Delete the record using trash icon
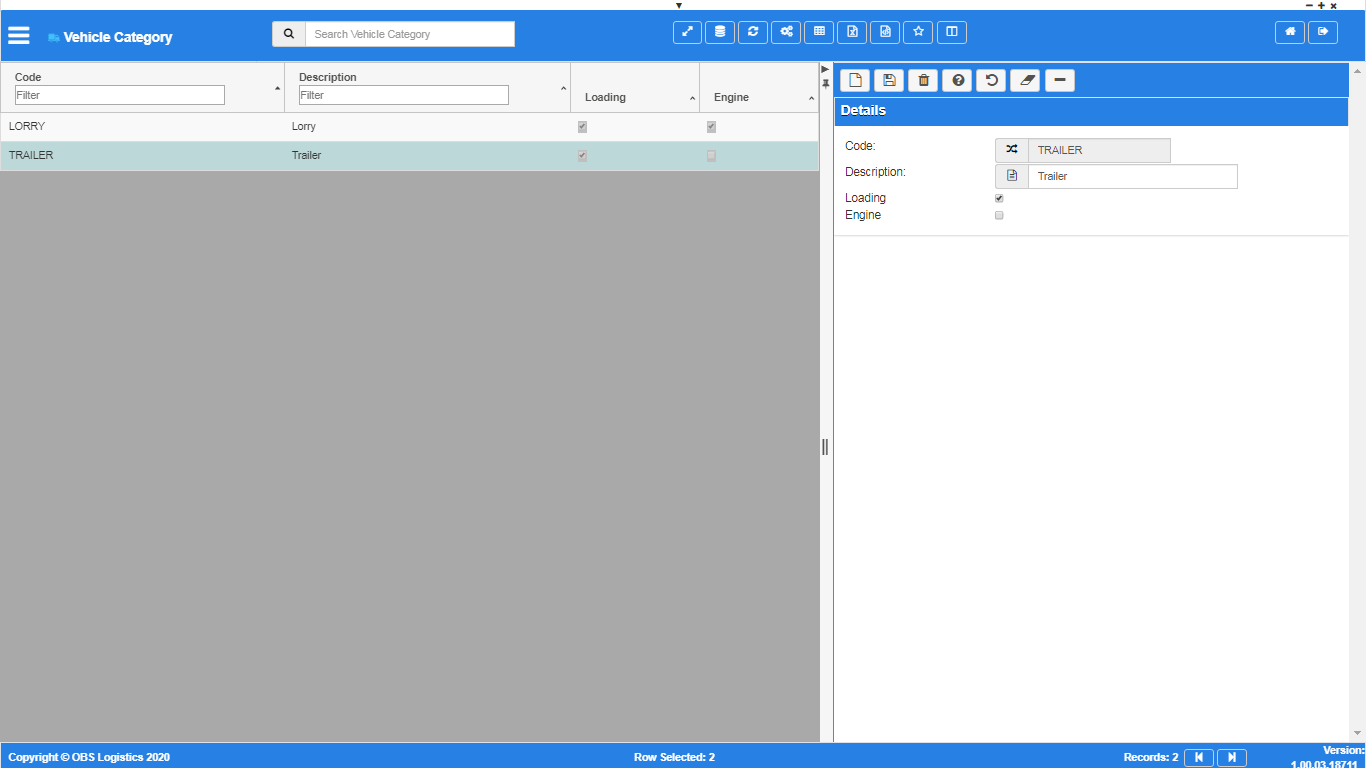This screenshot has width=1366, height=768. point(923,80)
